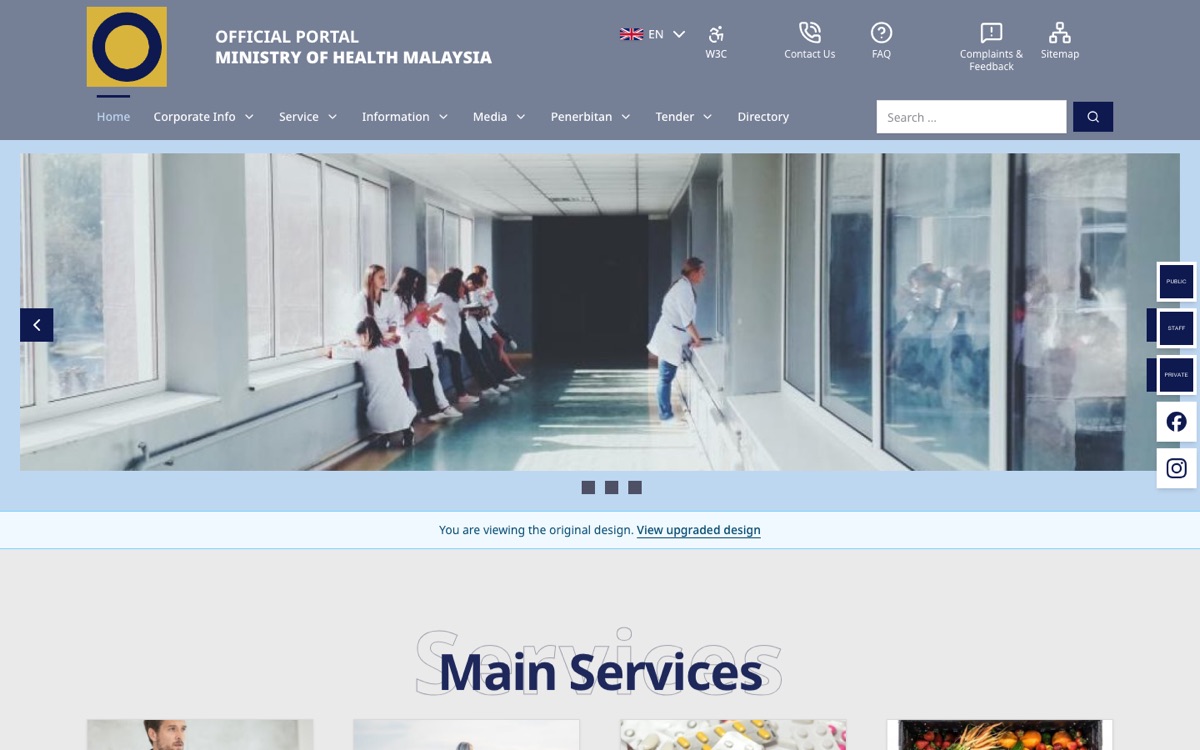Select the STAFF side button
Image resolution: width=1200 pixels, height=750 pixels.
[x=1177, y=328]
